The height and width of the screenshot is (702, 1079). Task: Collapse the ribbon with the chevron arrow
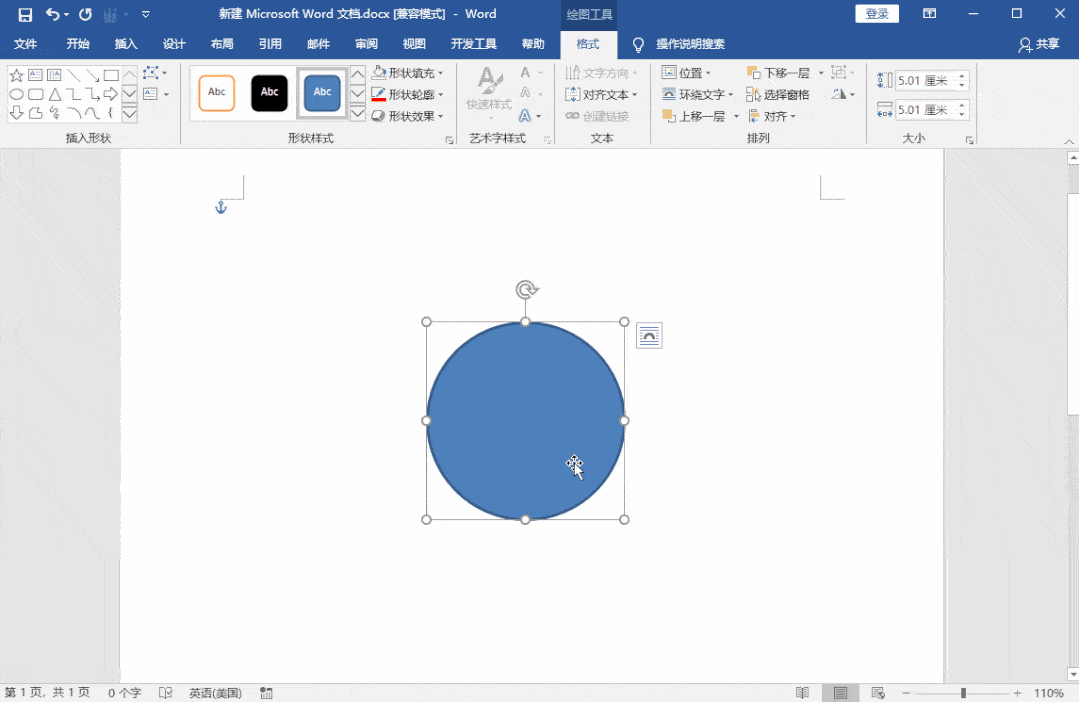point(1067,141)
